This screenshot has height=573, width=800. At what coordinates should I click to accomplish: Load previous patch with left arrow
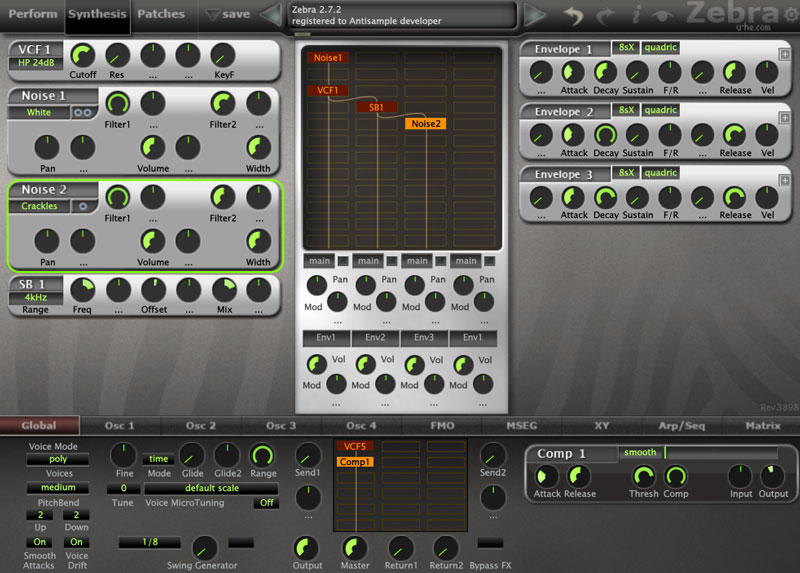[x=271, y=15]
